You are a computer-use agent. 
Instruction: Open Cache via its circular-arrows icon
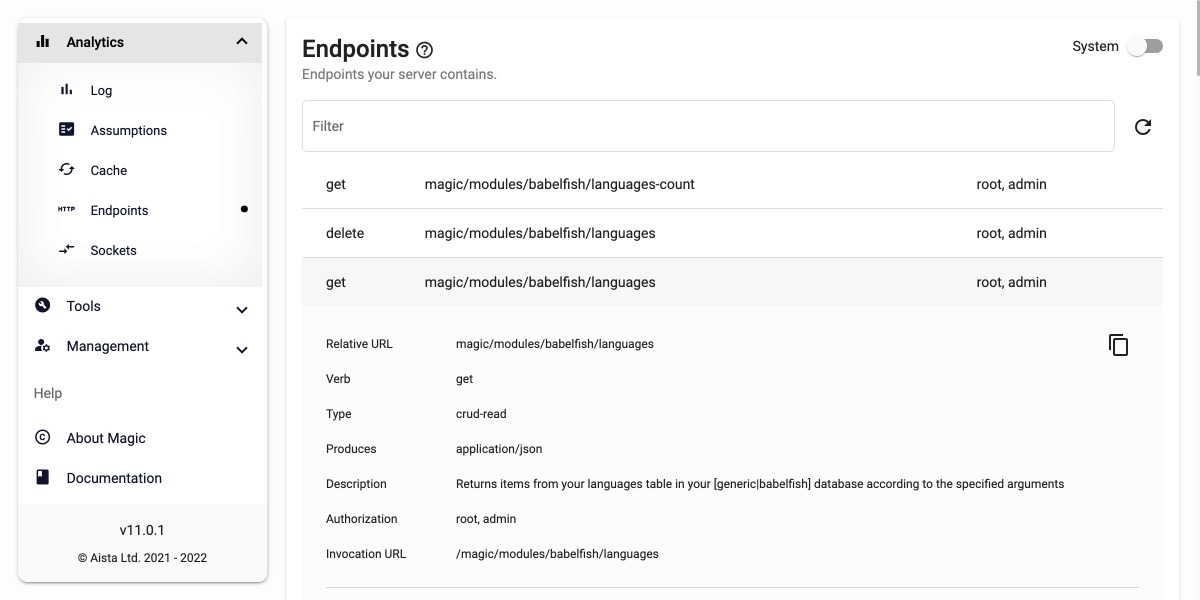pyautogui.click(x=66, y=169)
